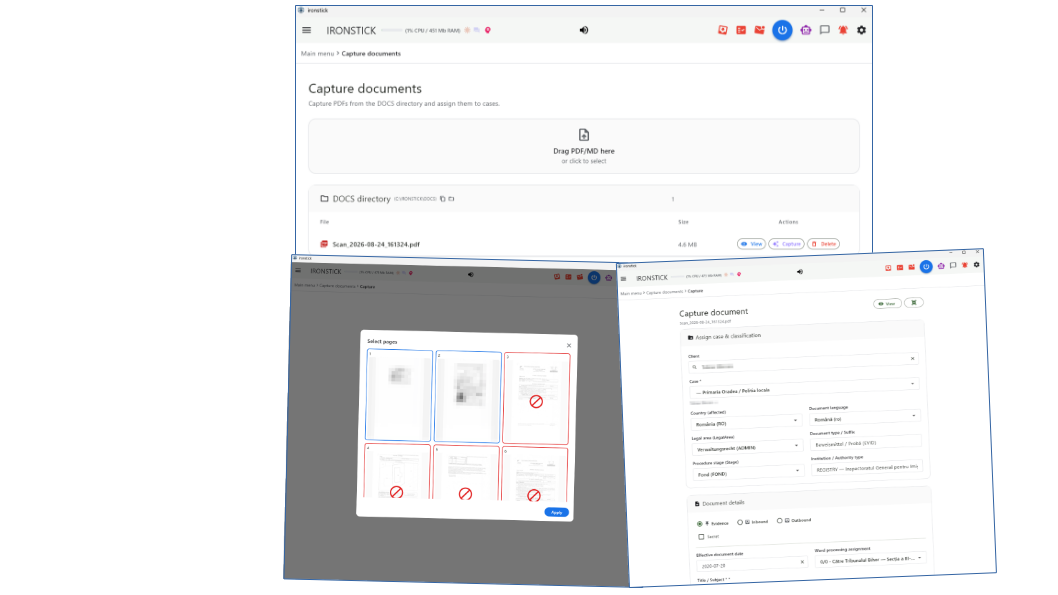Screen dimensions: 1058x595
Task: Open DOCS directory folder icon beside path
Action: coord(451,199)
